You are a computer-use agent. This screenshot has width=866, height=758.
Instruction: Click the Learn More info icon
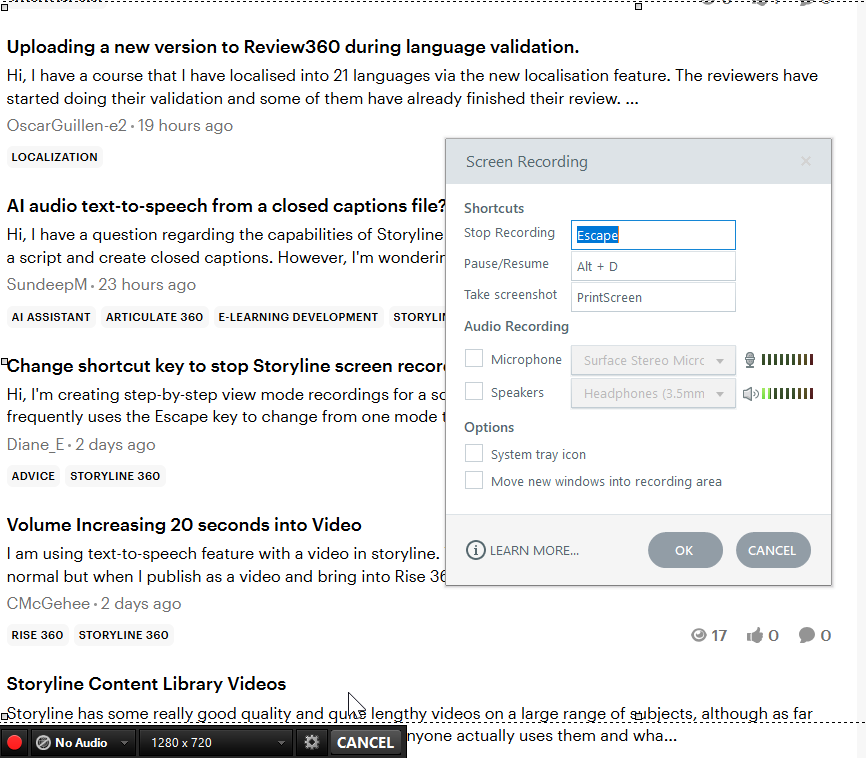(475, 550)
